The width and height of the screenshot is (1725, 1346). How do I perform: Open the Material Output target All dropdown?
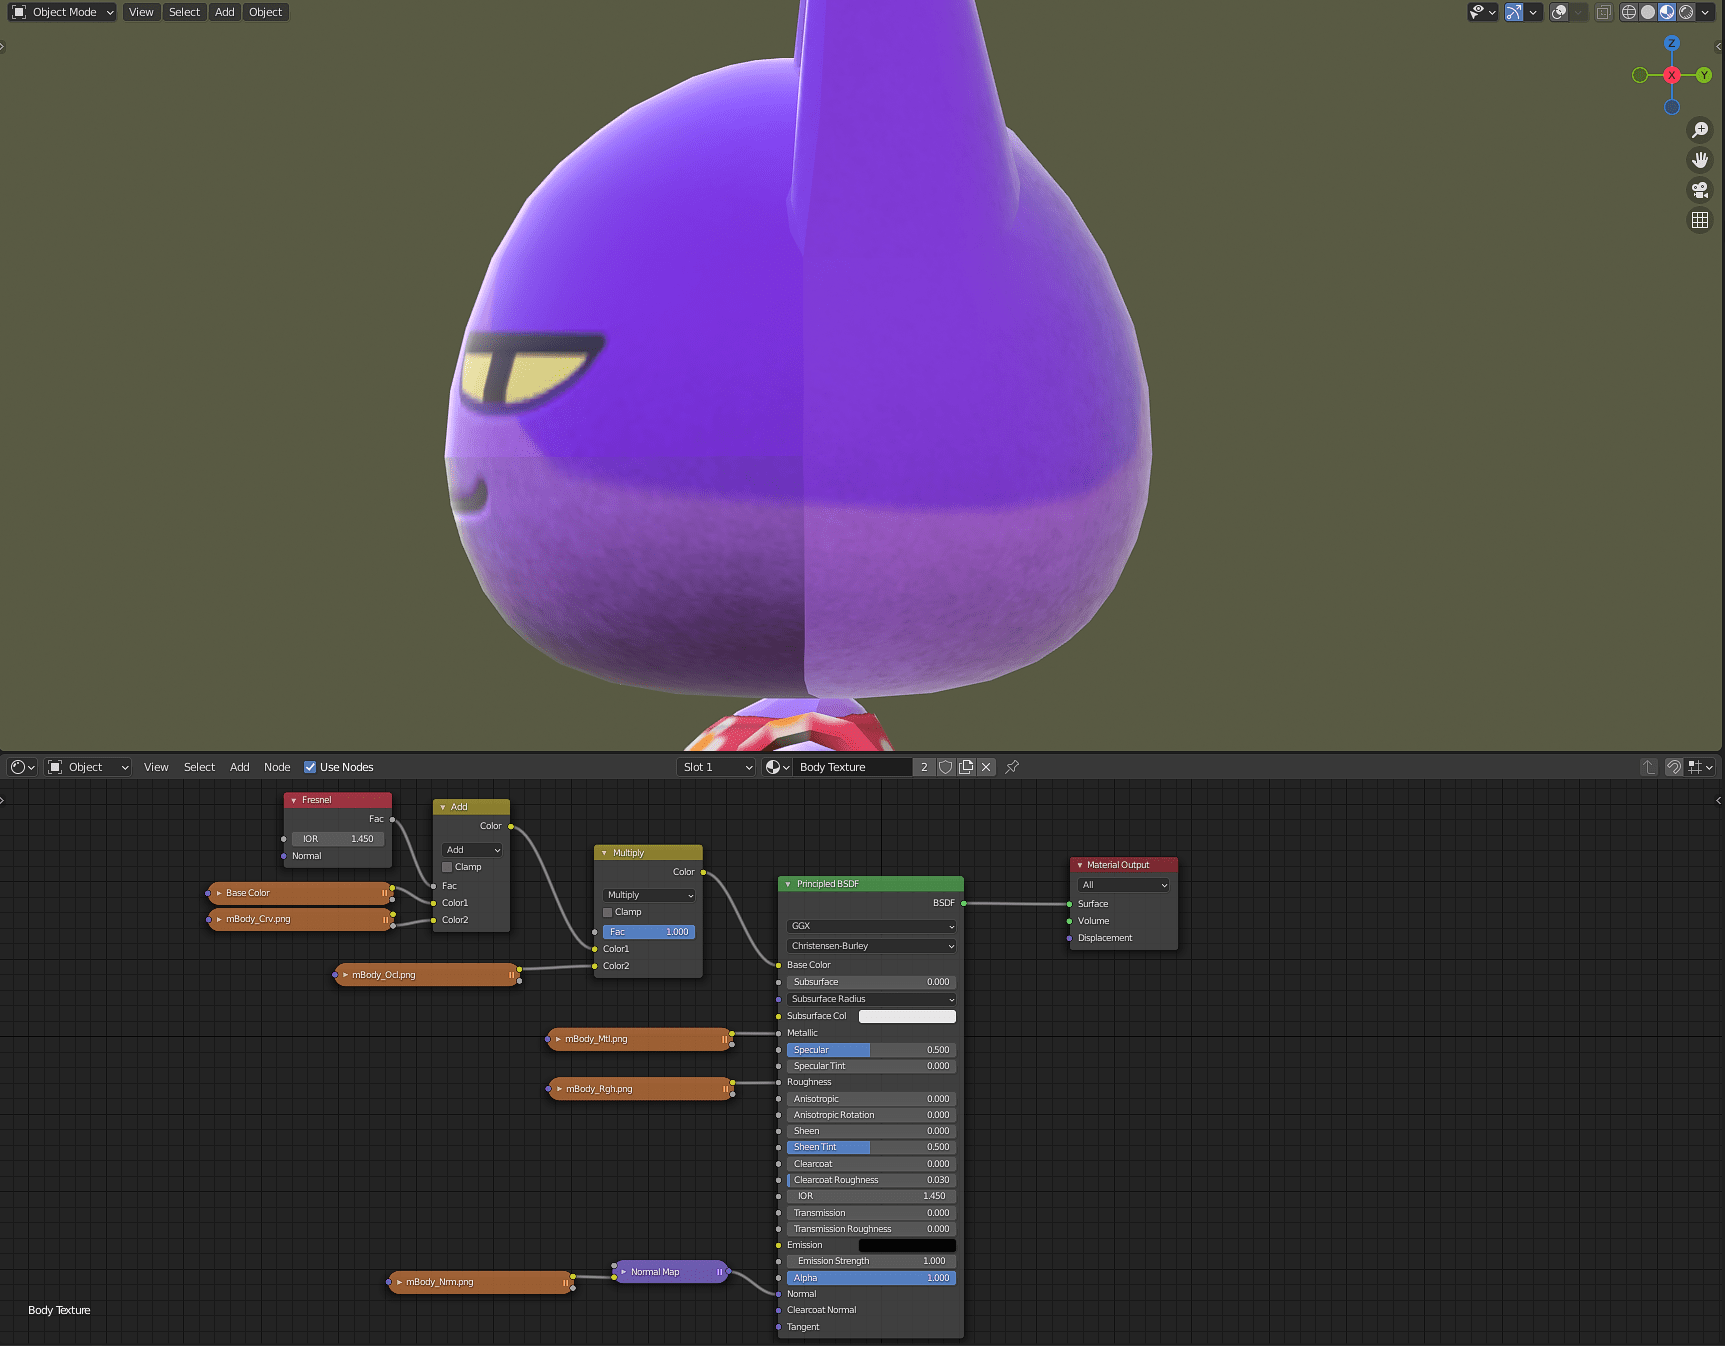coord(1124,885)
